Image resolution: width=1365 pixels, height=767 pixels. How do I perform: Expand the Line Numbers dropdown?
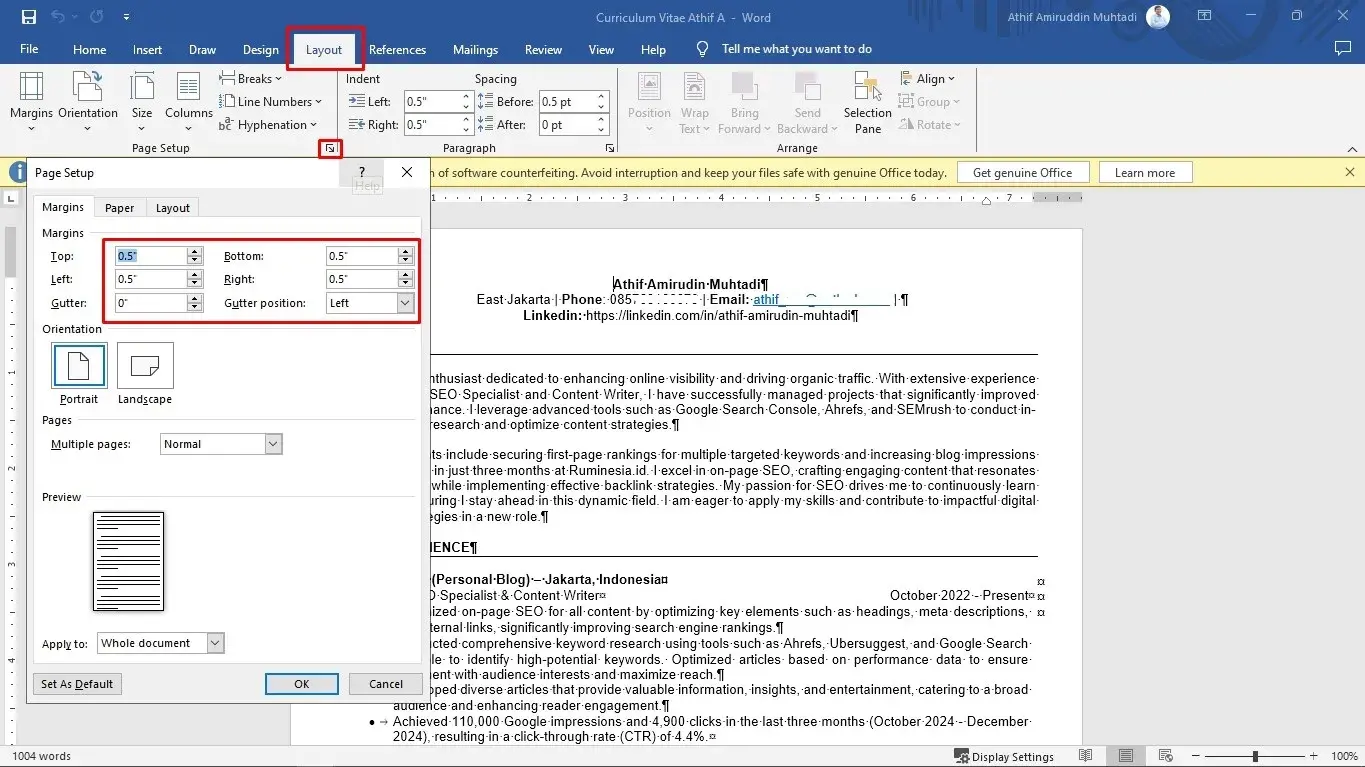tap(271, 102)
